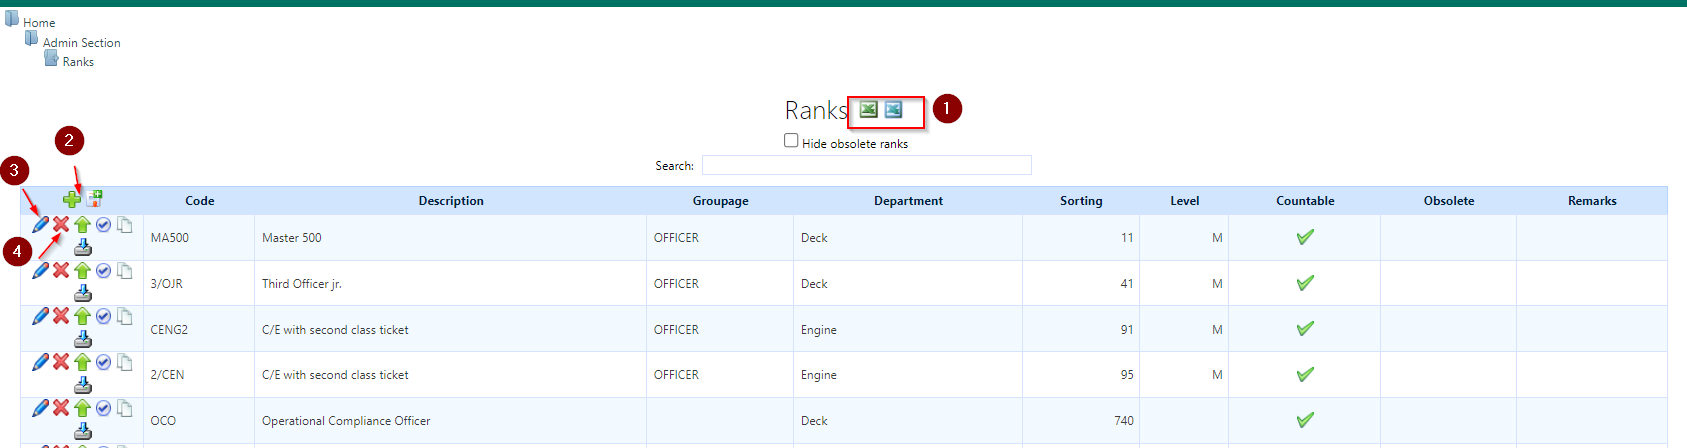Viewport: 1687px width, 448px height.
Task: Select the sorting value 740
Action: (x=1124, y=421)
